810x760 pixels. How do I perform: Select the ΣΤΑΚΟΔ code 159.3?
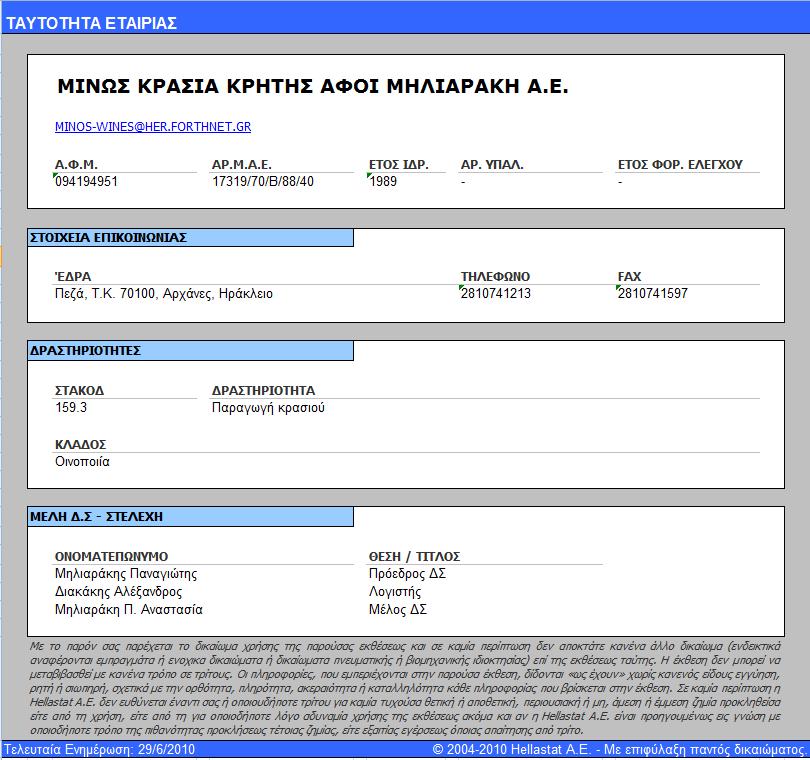coord(71,408)
